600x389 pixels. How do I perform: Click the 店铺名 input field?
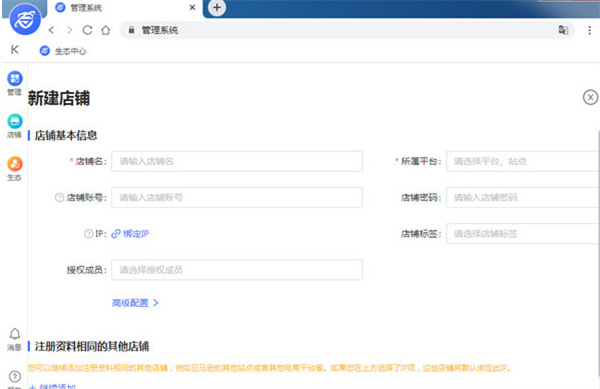point(237,161)
